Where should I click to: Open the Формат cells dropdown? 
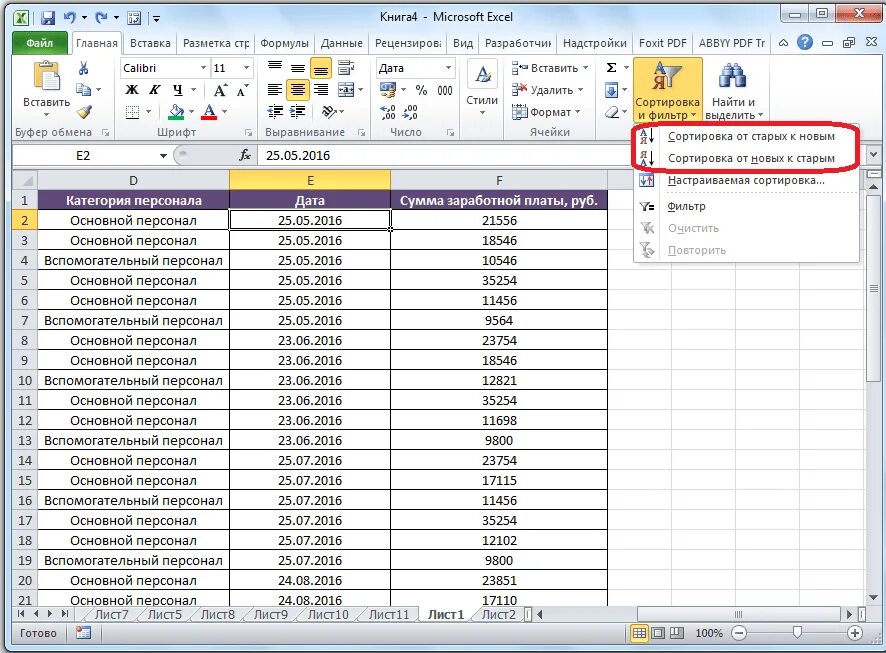pos(546,112)
